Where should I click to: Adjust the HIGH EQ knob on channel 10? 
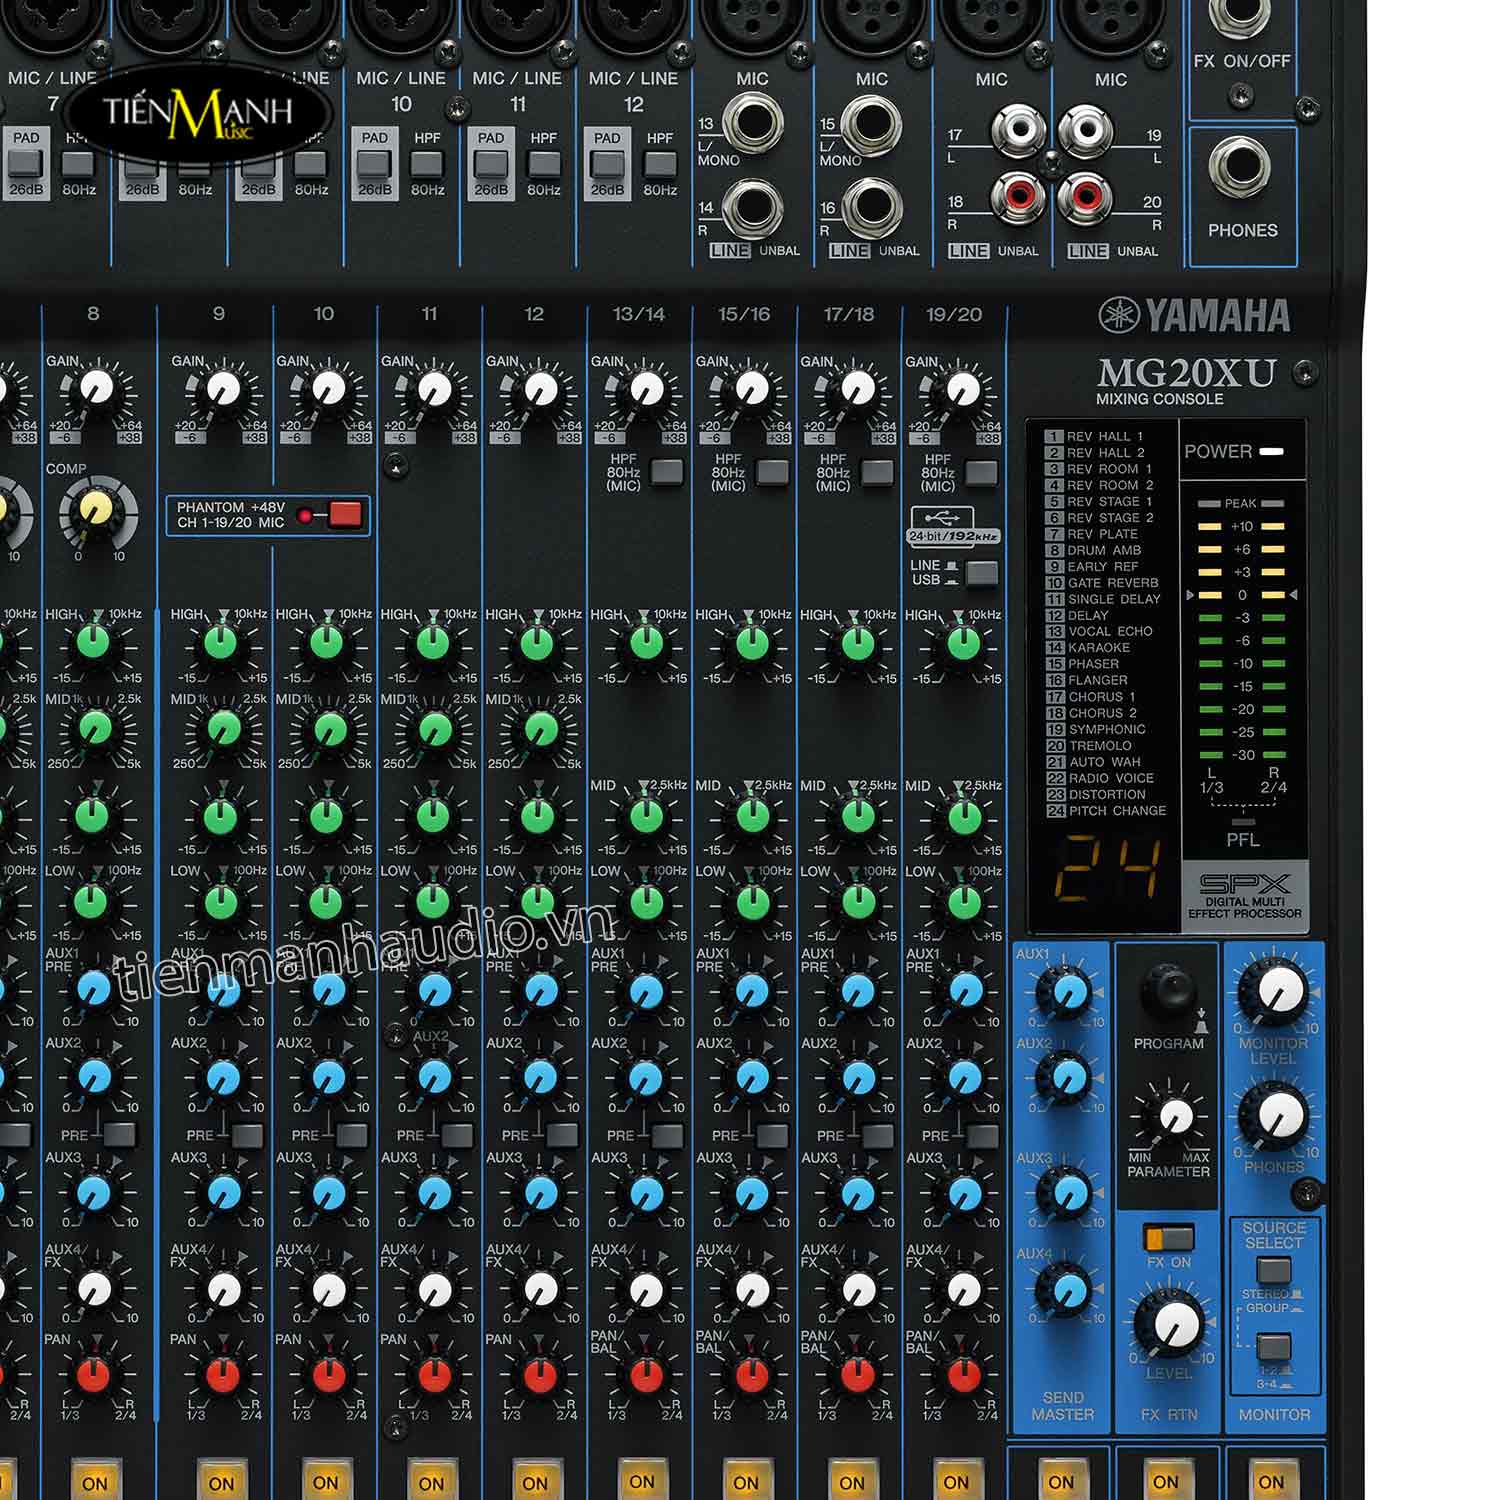[x=327, y=643]
